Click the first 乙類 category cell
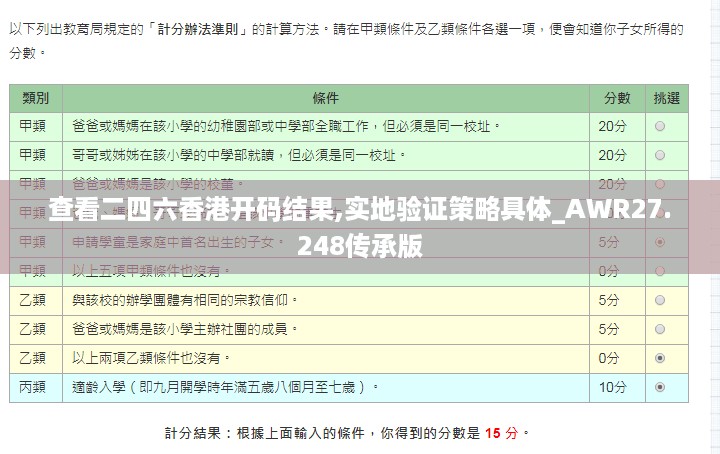Viewport: 720px width, 454px height. [x=35, y=300]
